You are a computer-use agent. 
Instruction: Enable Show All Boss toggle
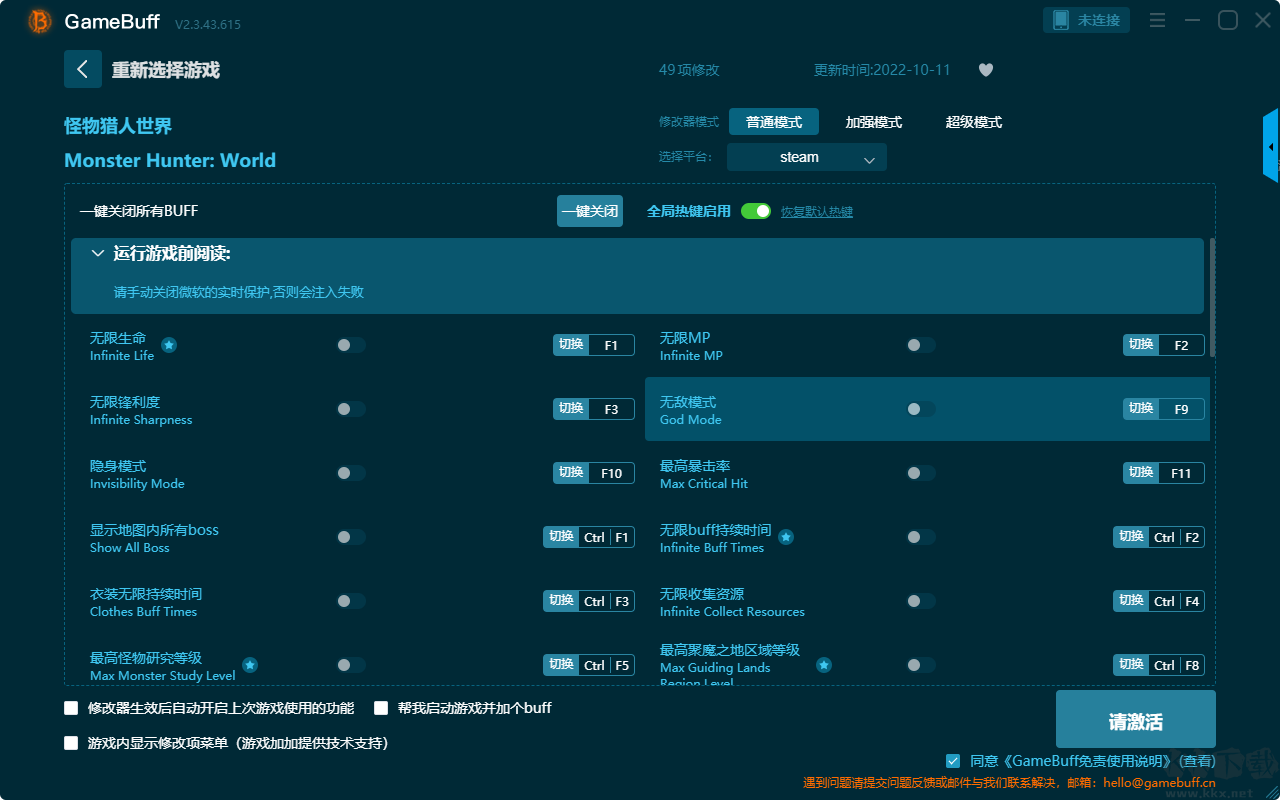pos(351,537)
